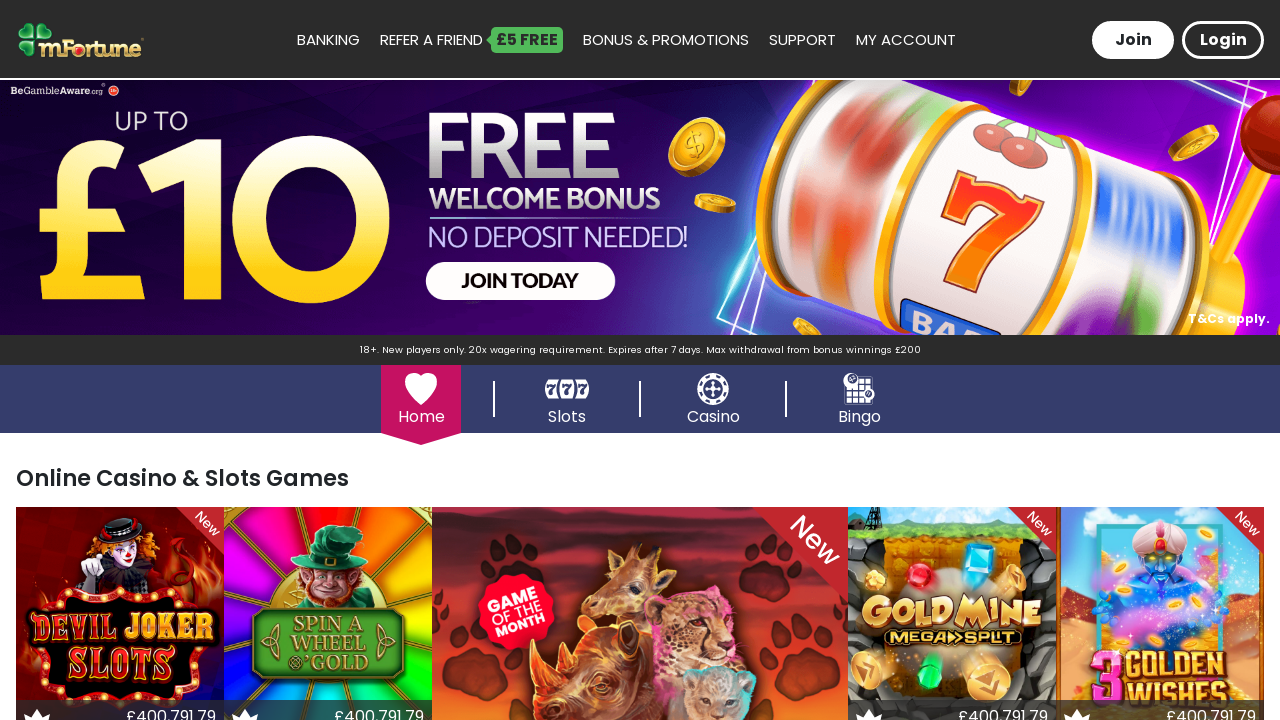Select the Home heart icon

(x=421, y=389)
